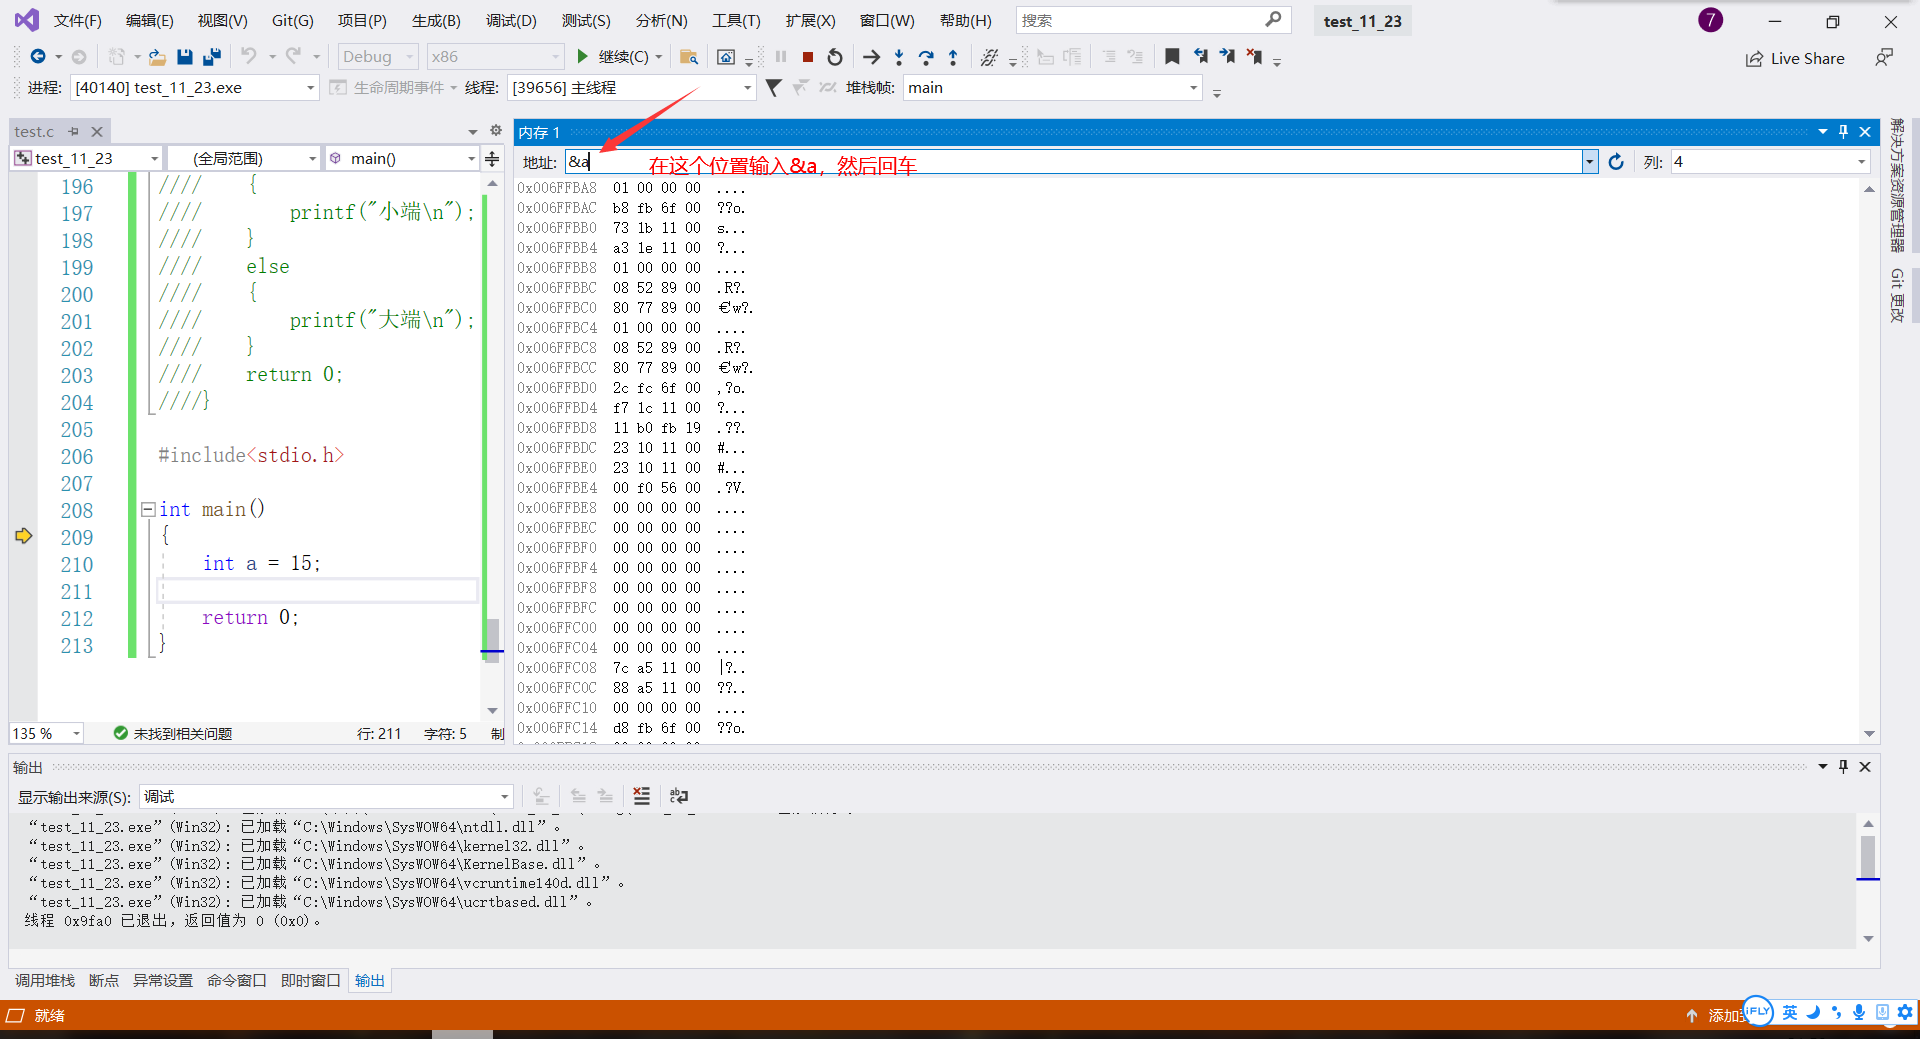Click the 未找到相关问题 status indicator
The image size is (1920, 1039).
[x=172, y=734]
